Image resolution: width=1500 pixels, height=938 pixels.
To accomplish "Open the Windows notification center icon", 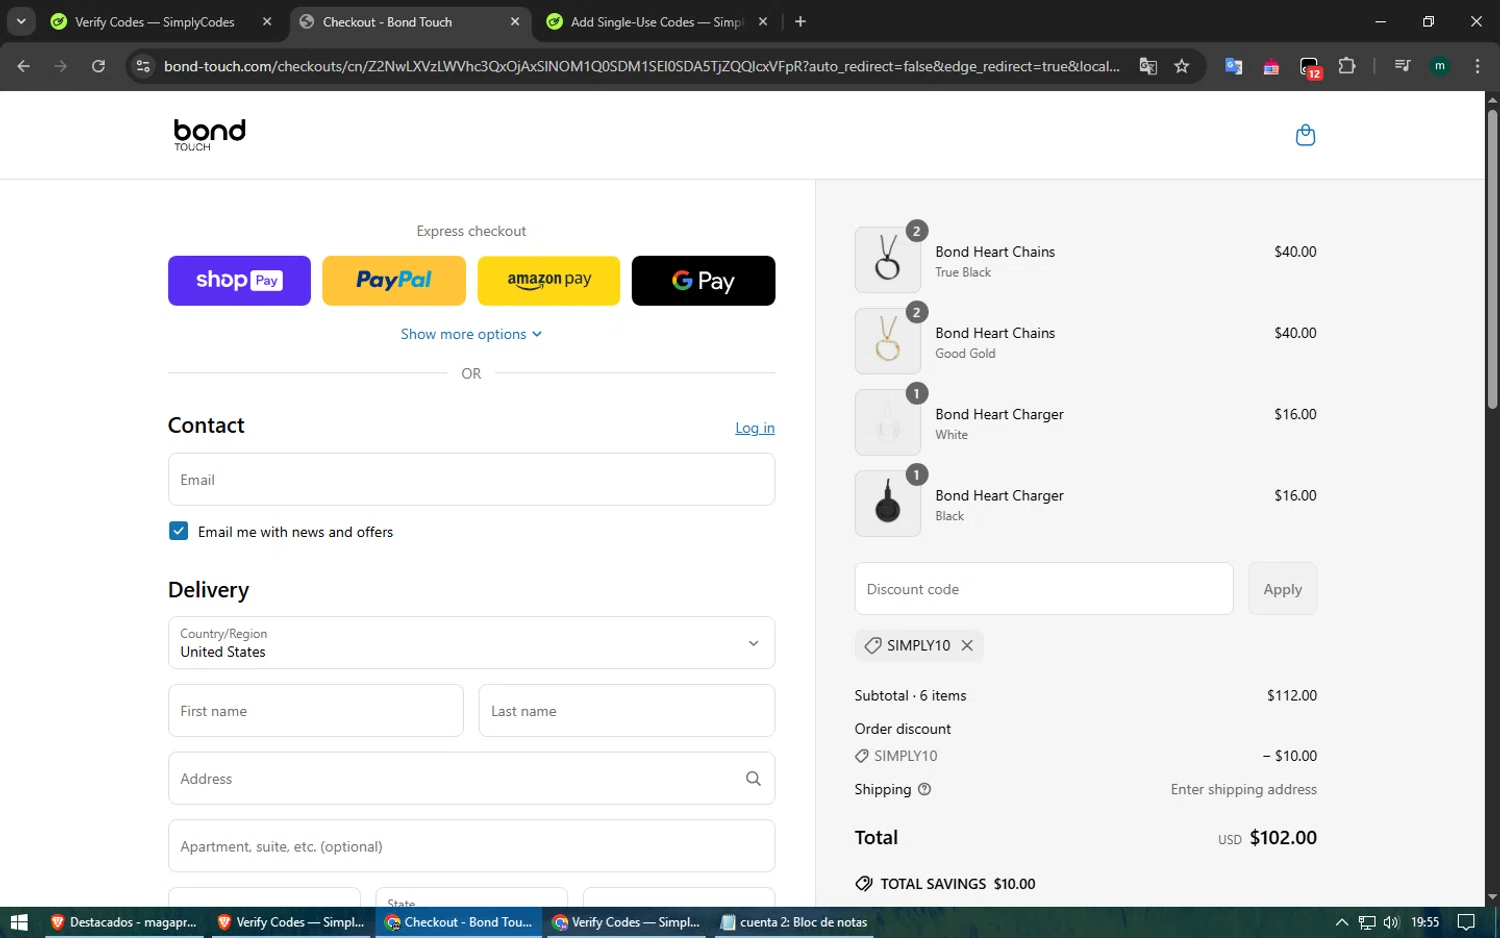I will point(1466,922).
